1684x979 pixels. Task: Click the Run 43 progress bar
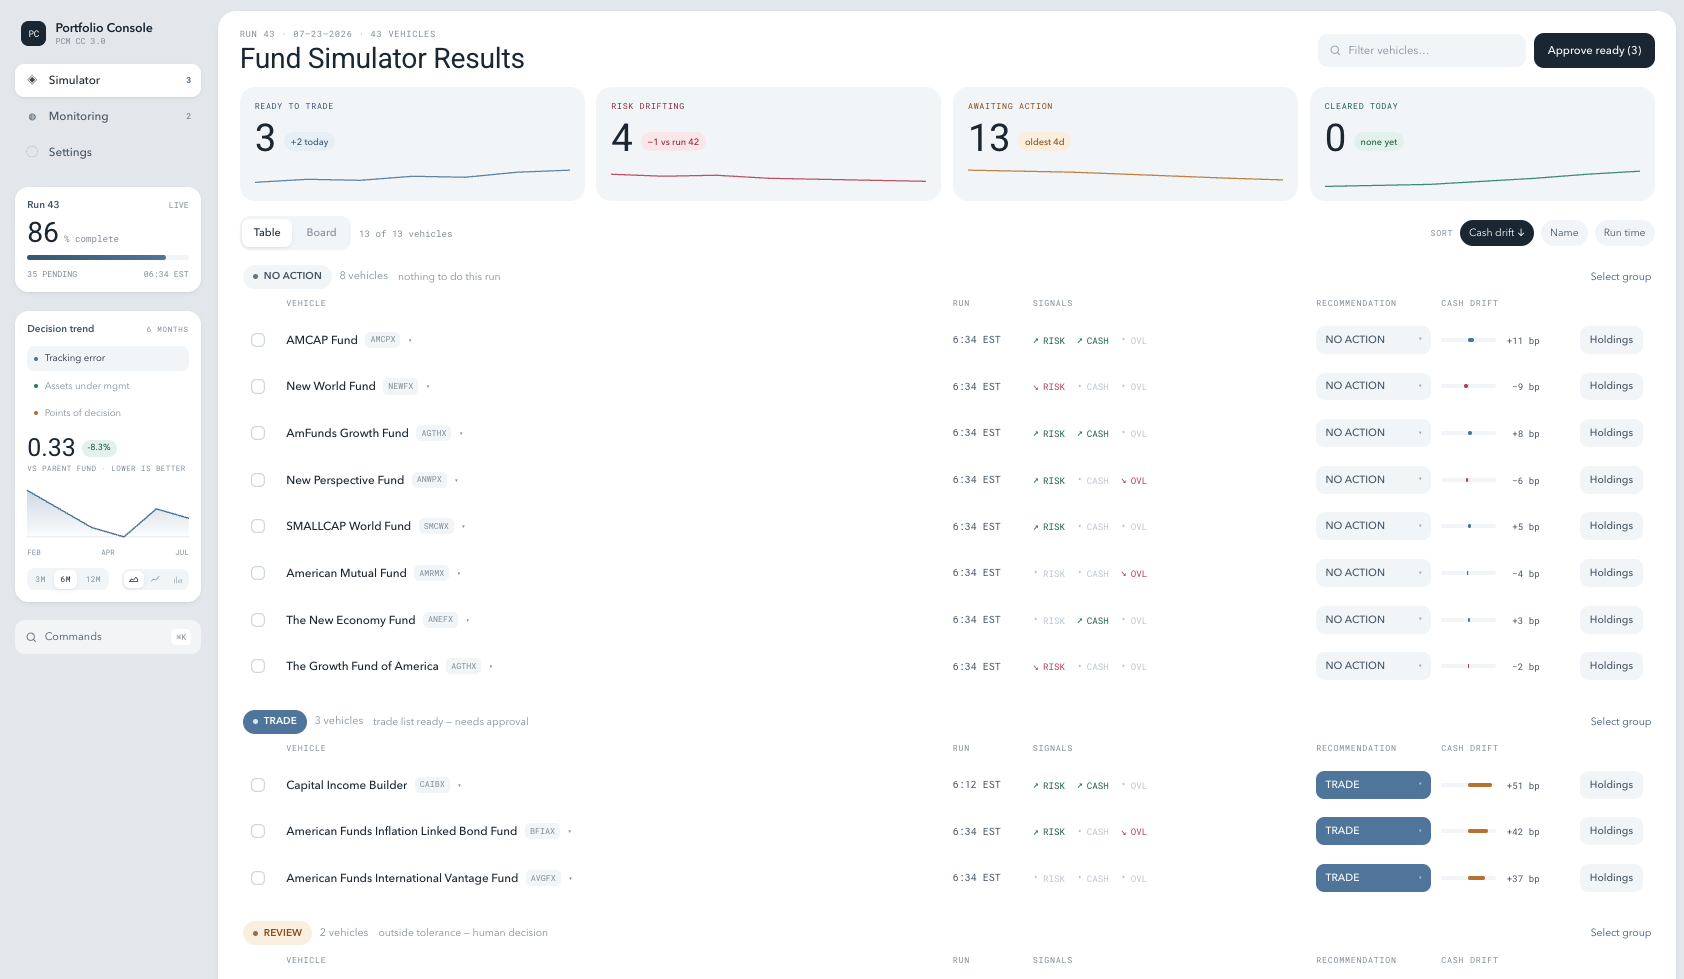[108, 258]
